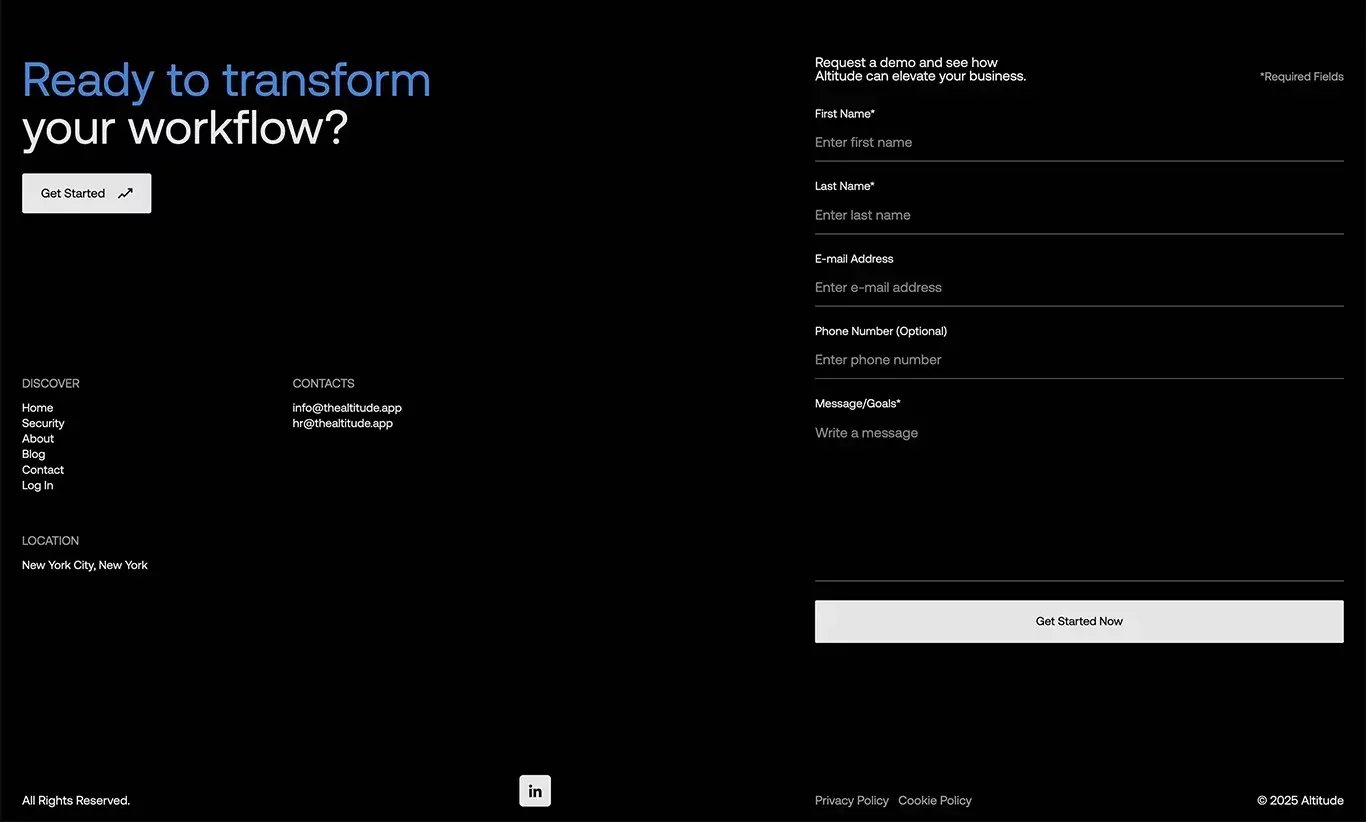Screen dimensions: 1366x822
Task: Open the About link
Action: point(38,439)
